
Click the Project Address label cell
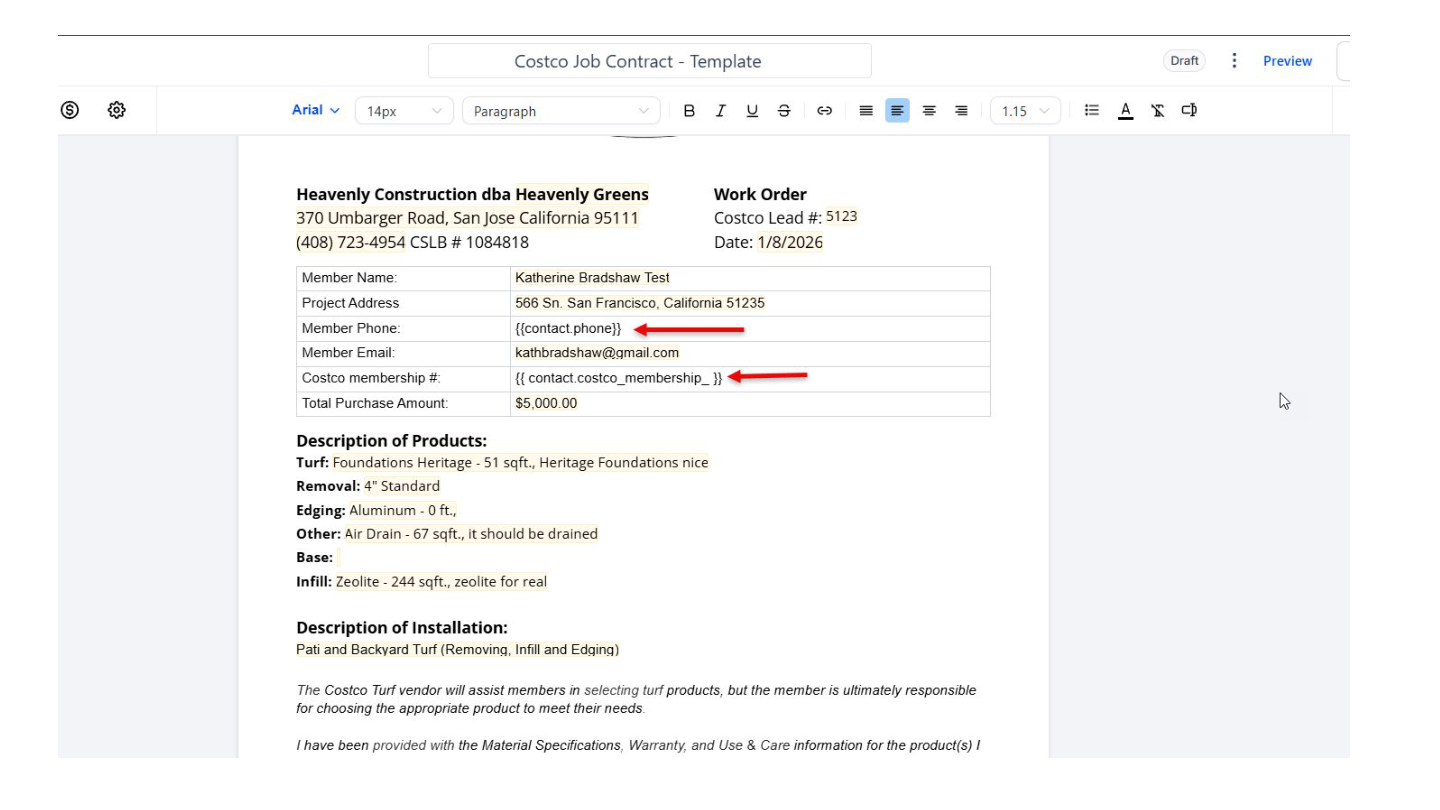click(403, 303)
